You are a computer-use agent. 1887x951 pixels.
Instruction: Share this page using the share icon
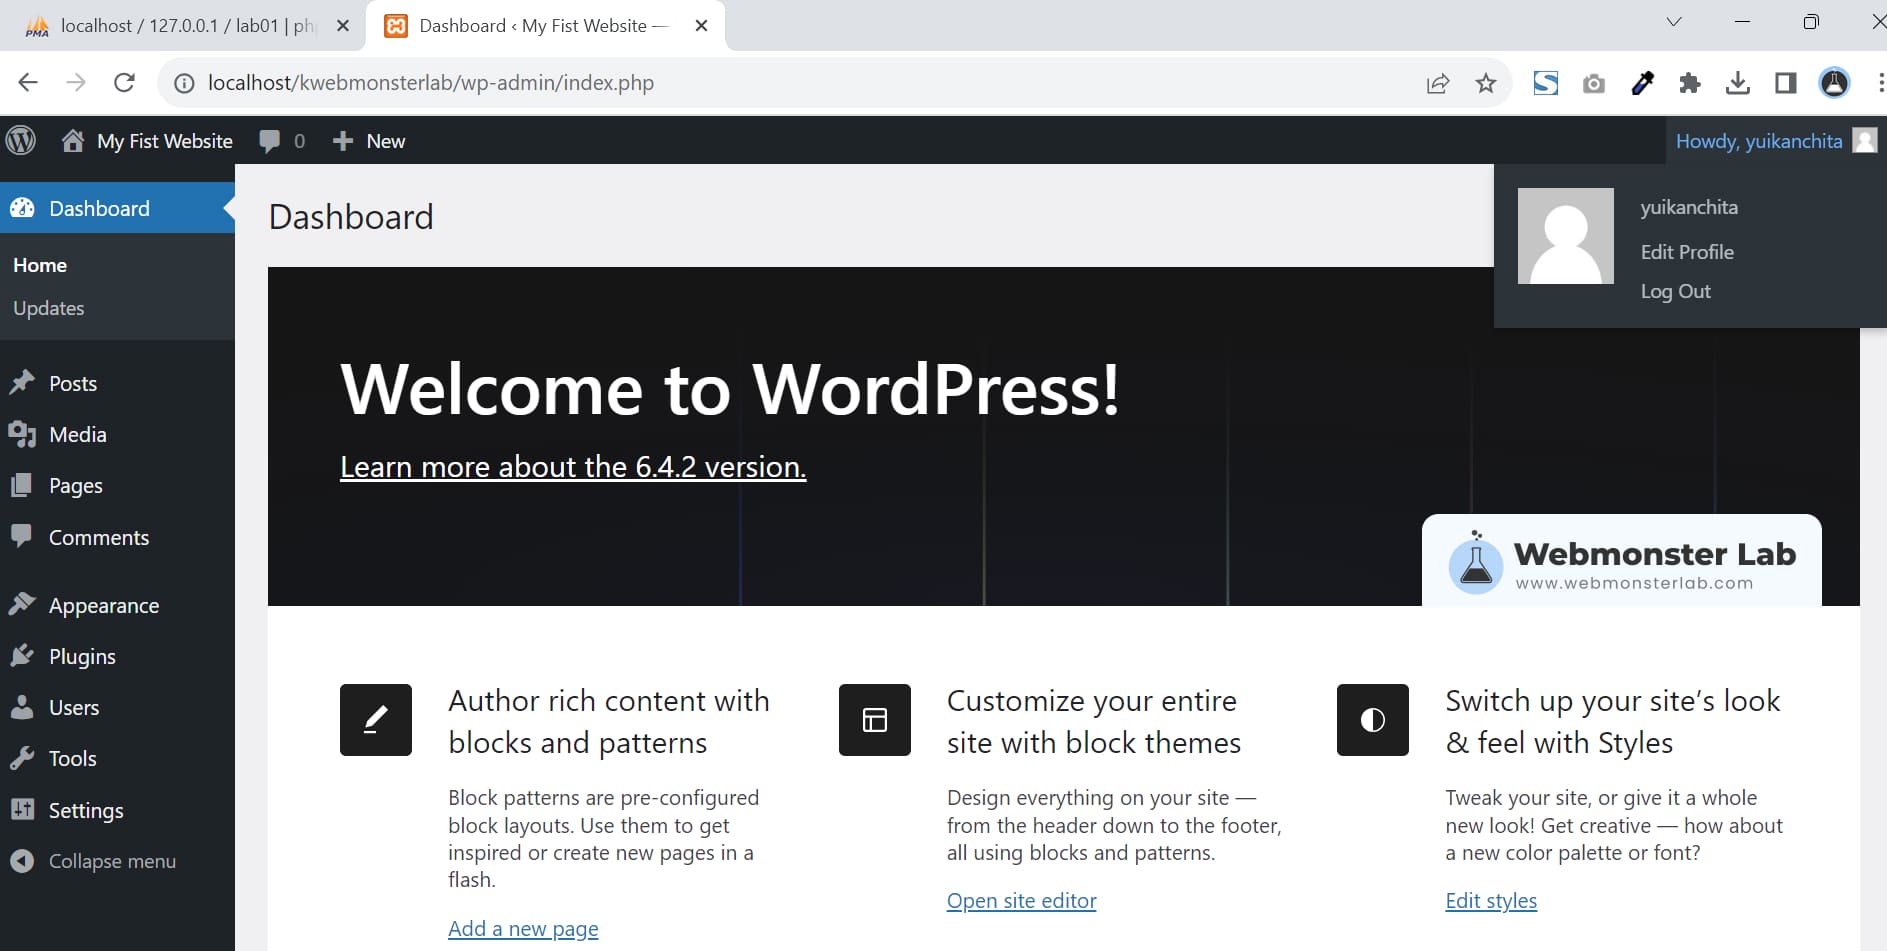pos(1438,83)
